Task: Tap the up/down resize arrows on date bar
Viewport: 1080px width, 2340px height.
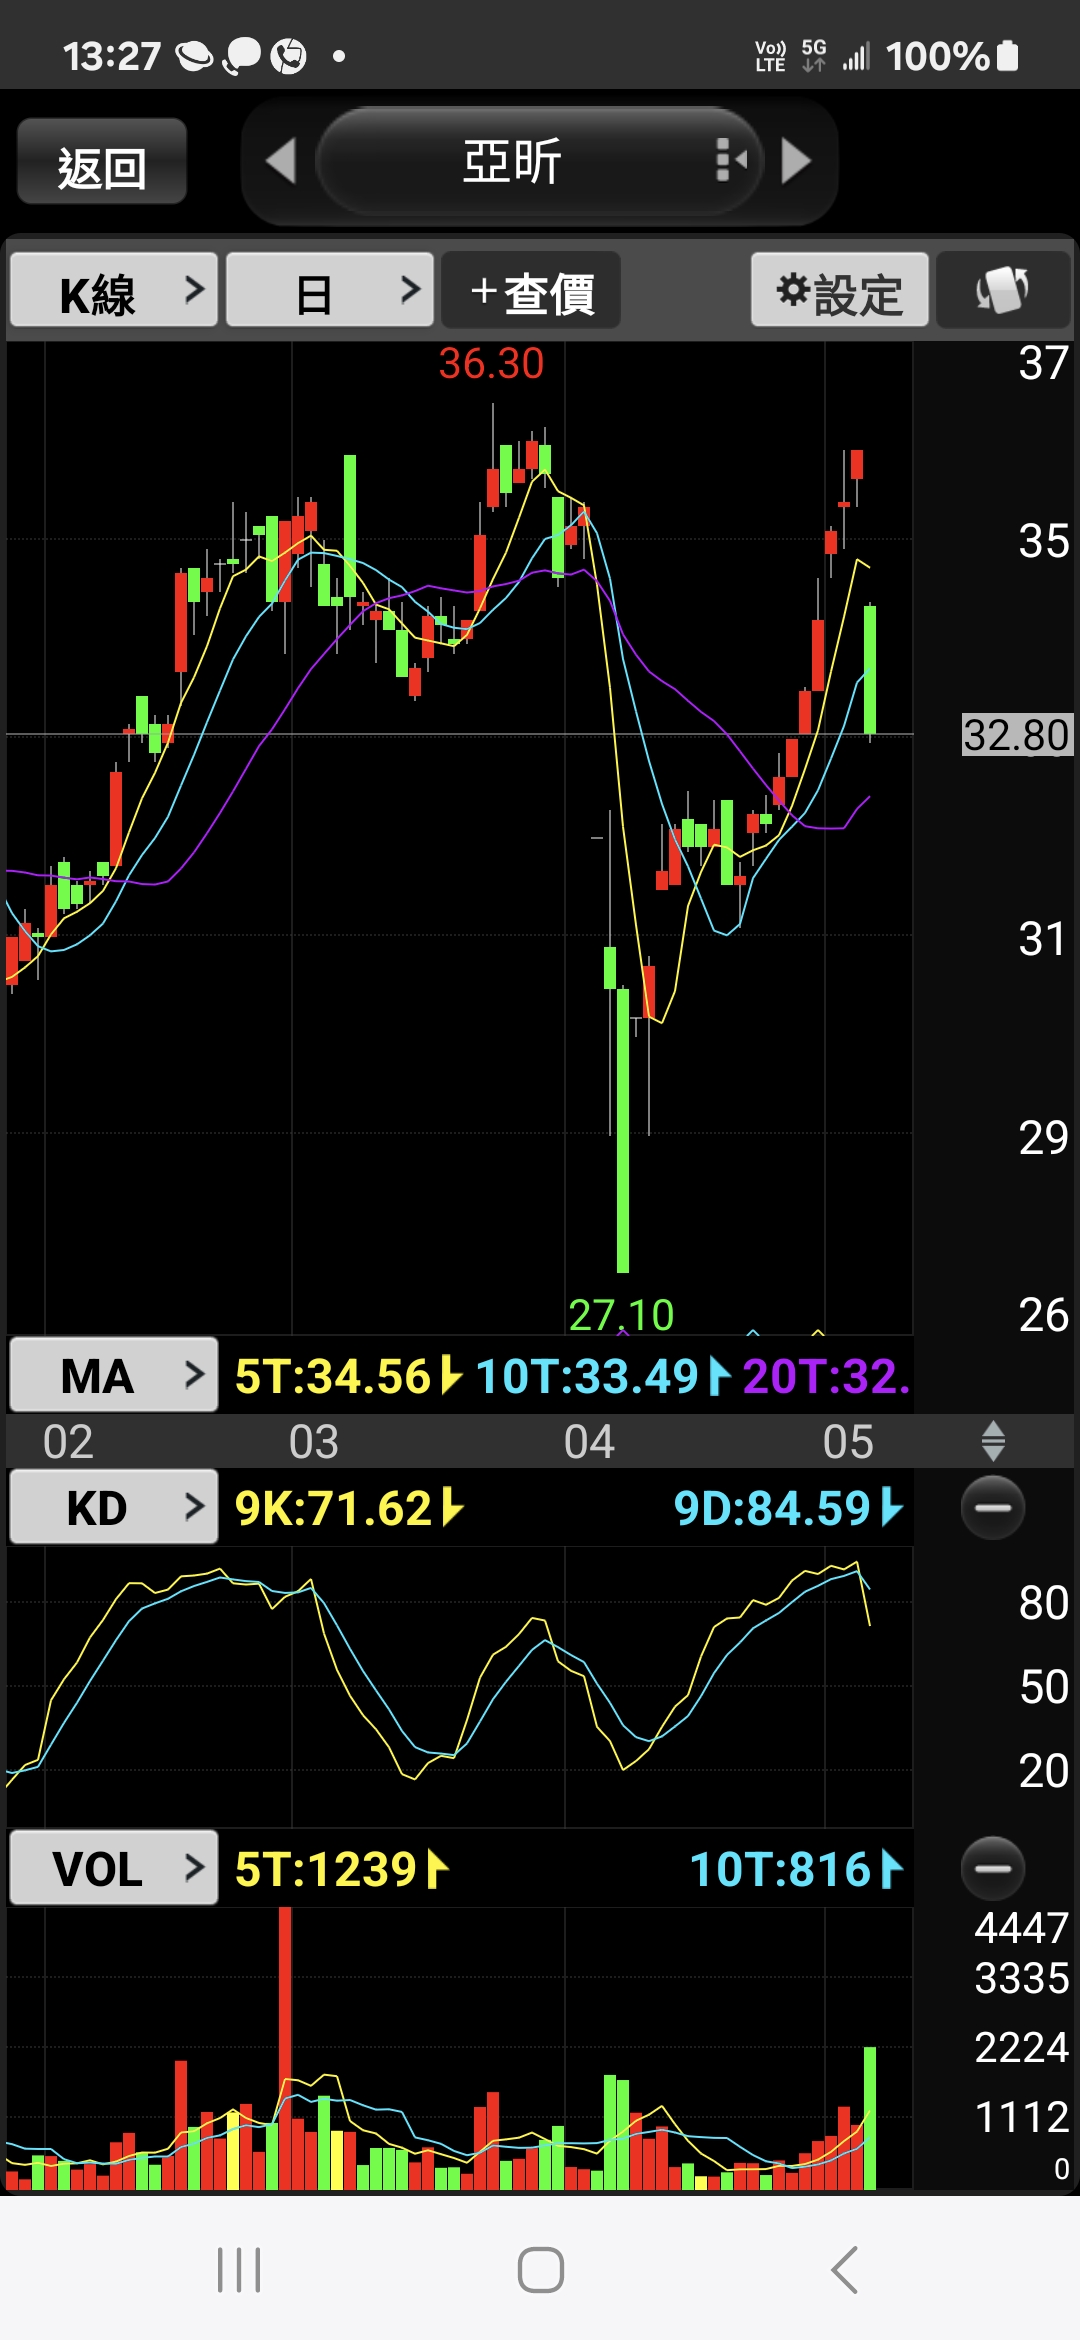Action: coord(993,1441)
